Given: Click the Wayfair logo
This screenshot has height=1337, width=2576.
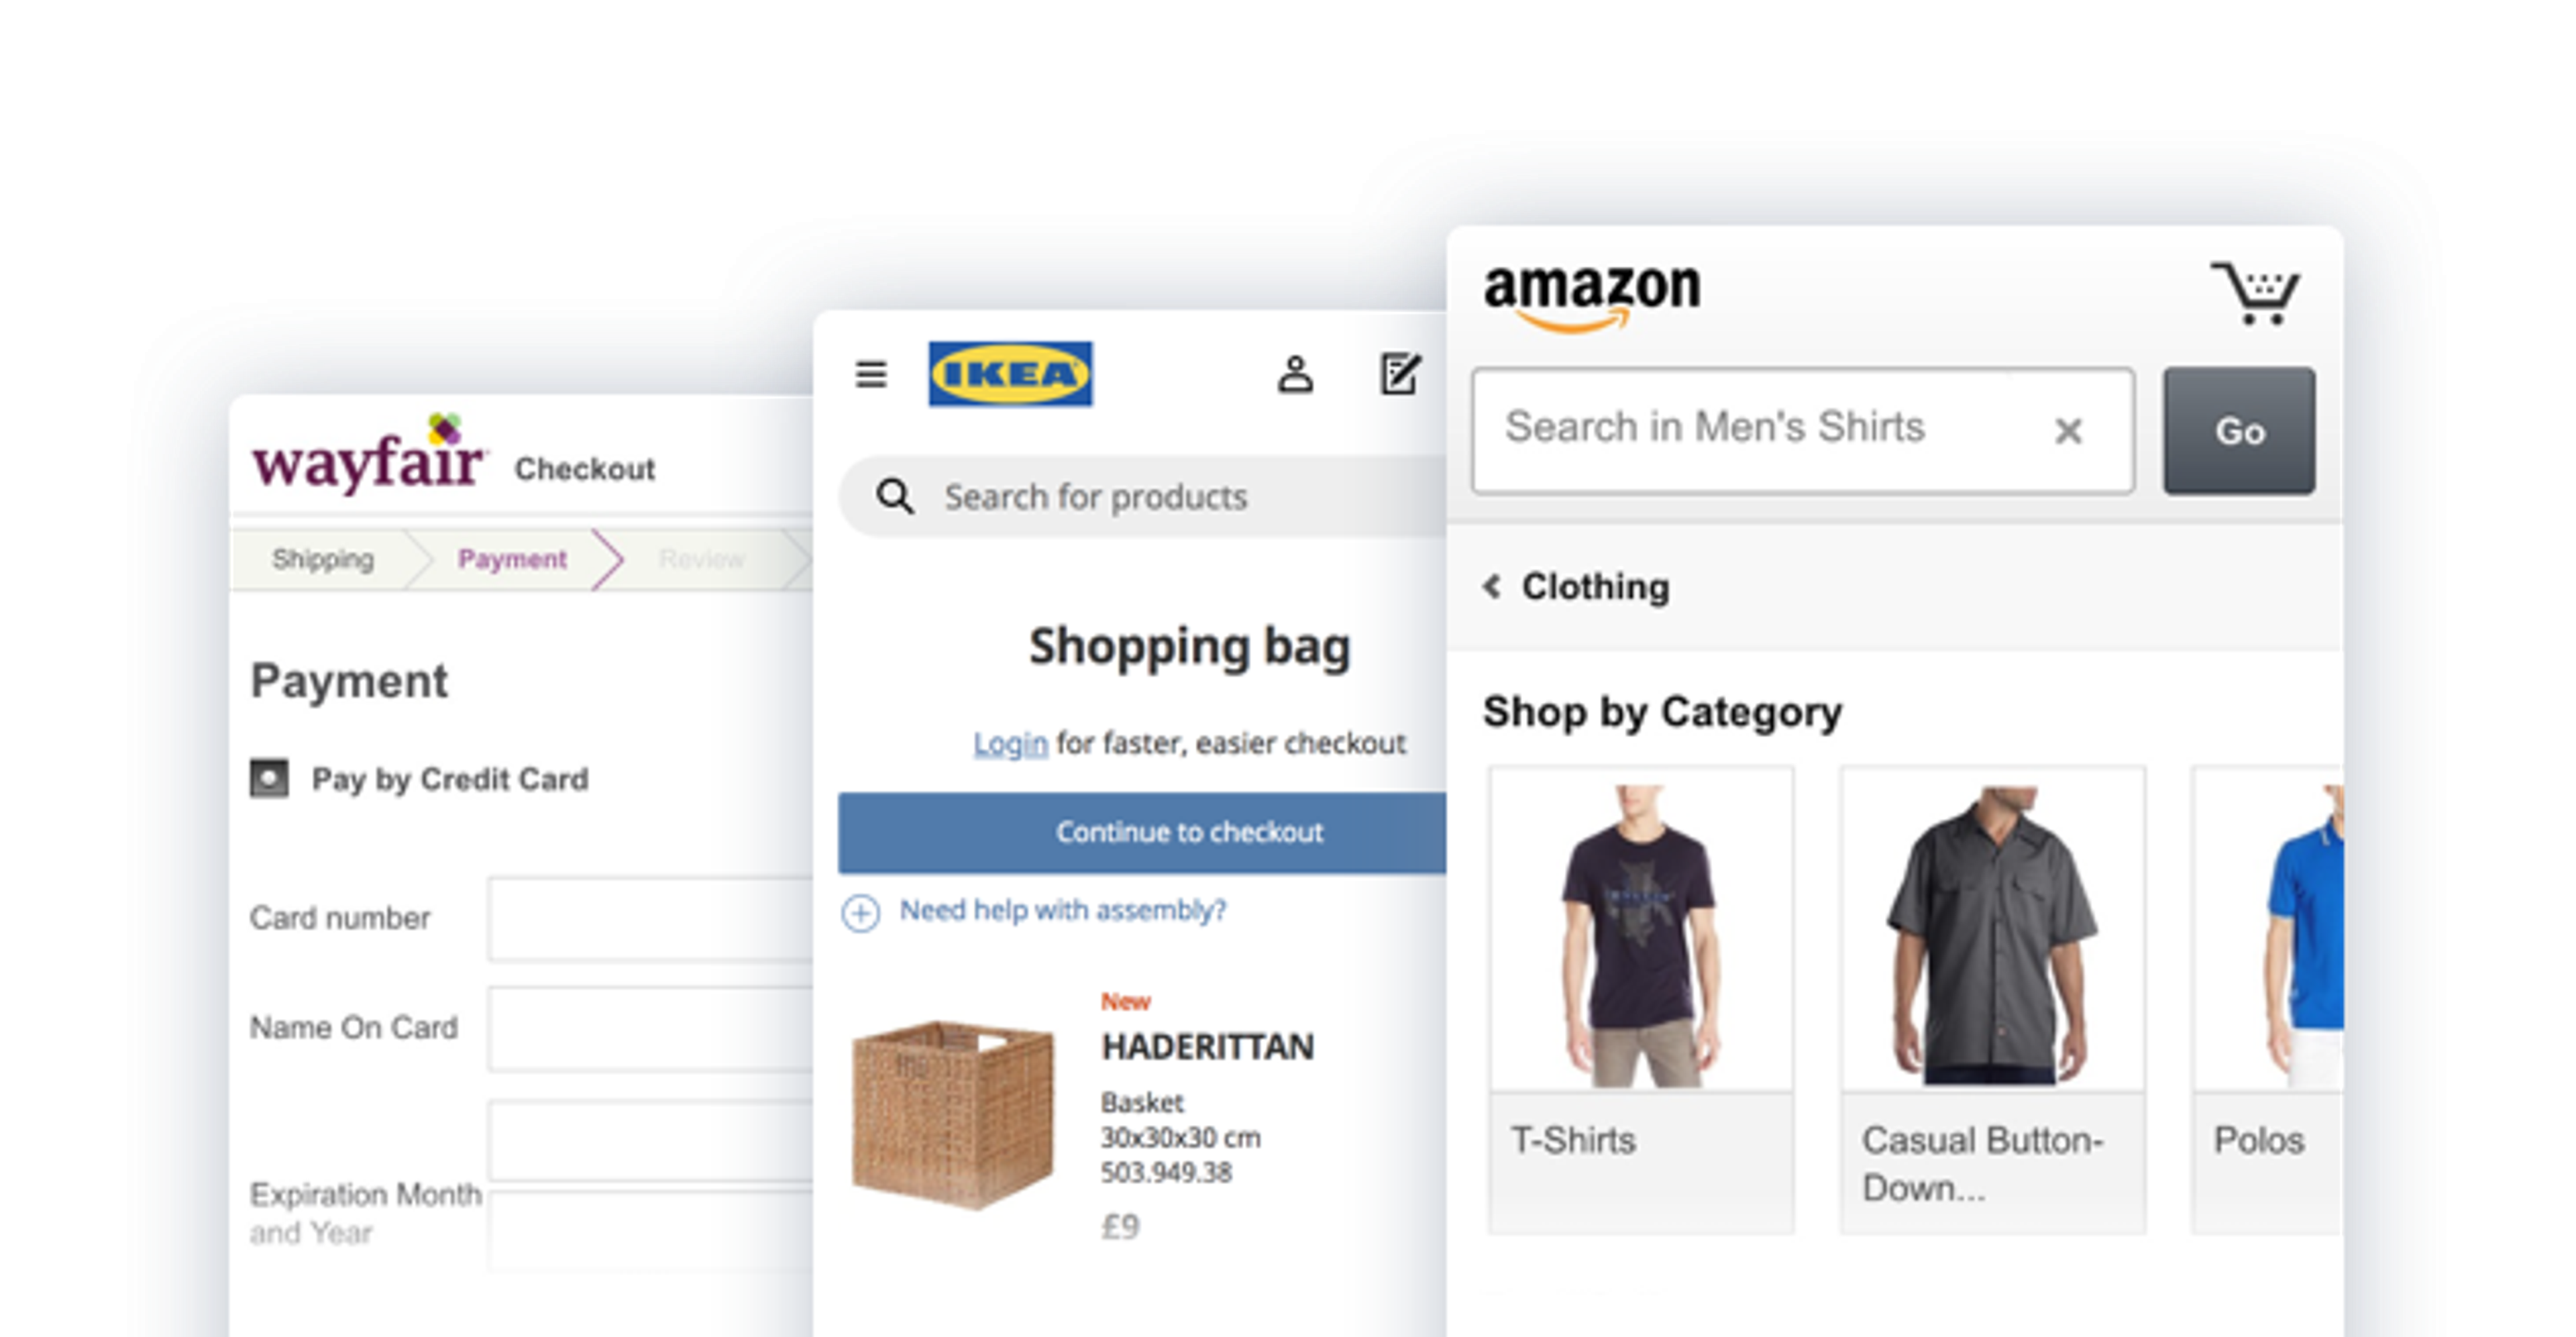Looking at the screenshot, I should [368, 455].
